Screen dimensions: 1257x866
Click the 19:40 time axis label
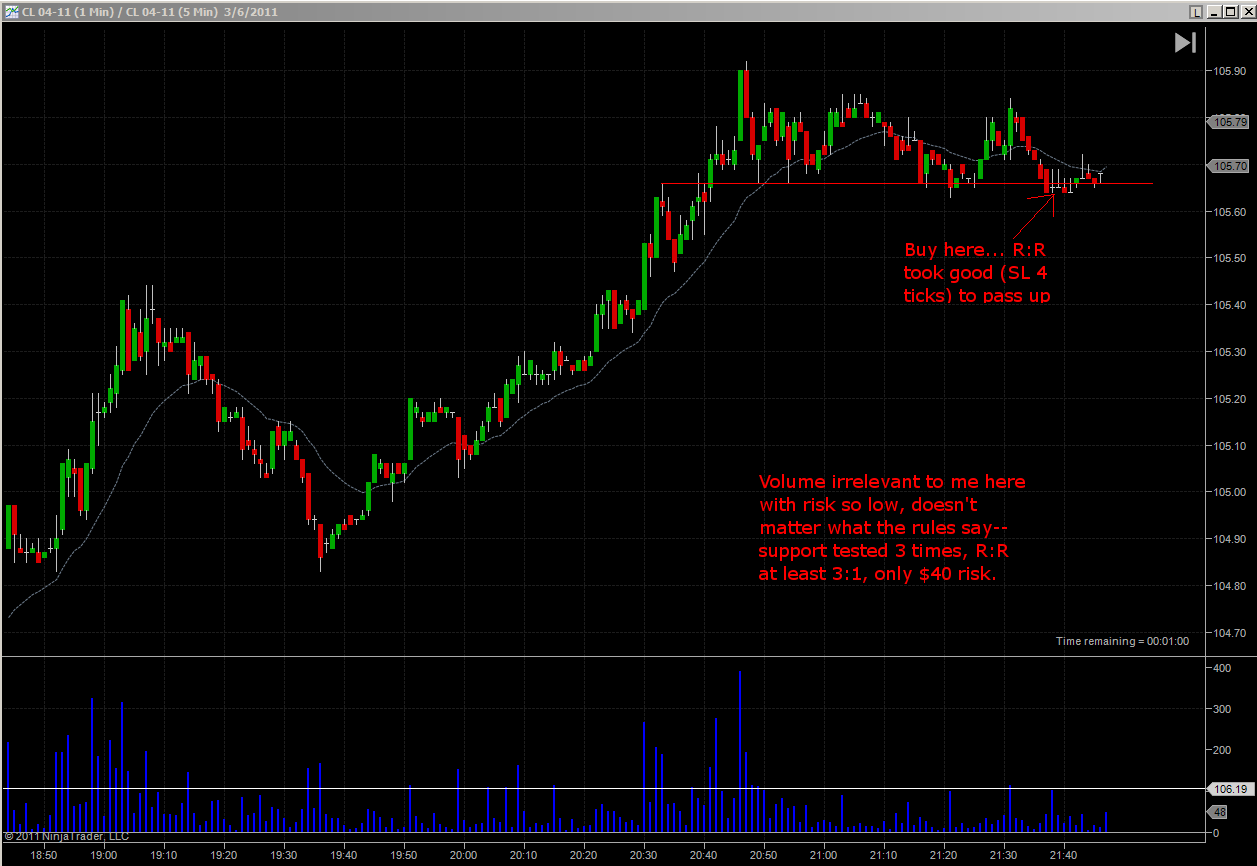click(344, 856)
